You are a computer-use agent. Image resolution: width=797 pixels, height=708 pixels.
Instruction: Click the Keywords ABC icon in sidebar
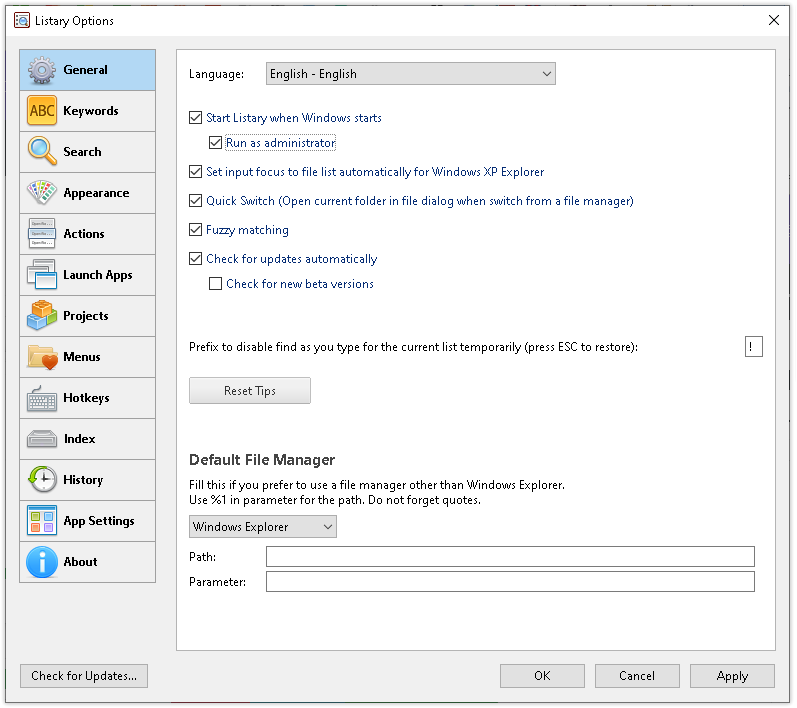[x=42, y=111]
